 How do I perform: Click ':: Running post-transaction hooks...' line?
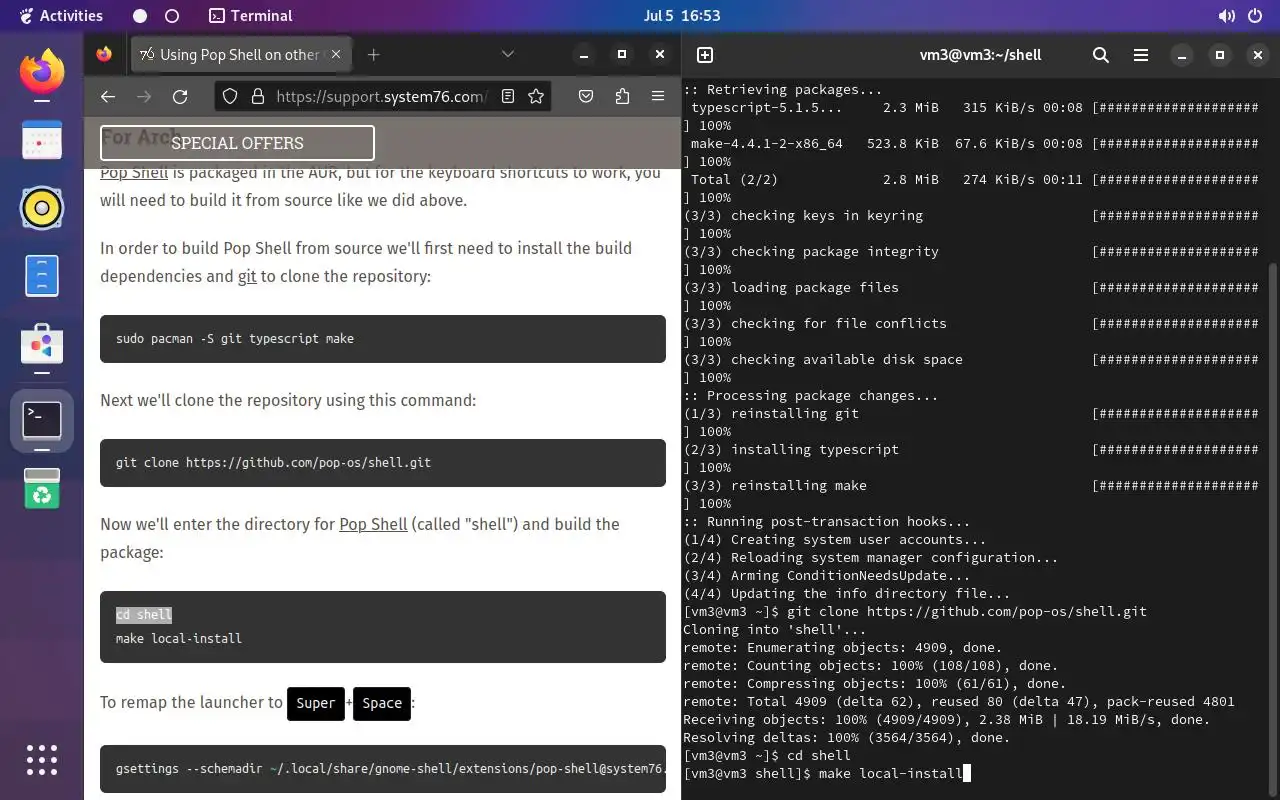(x=827, y=521)
